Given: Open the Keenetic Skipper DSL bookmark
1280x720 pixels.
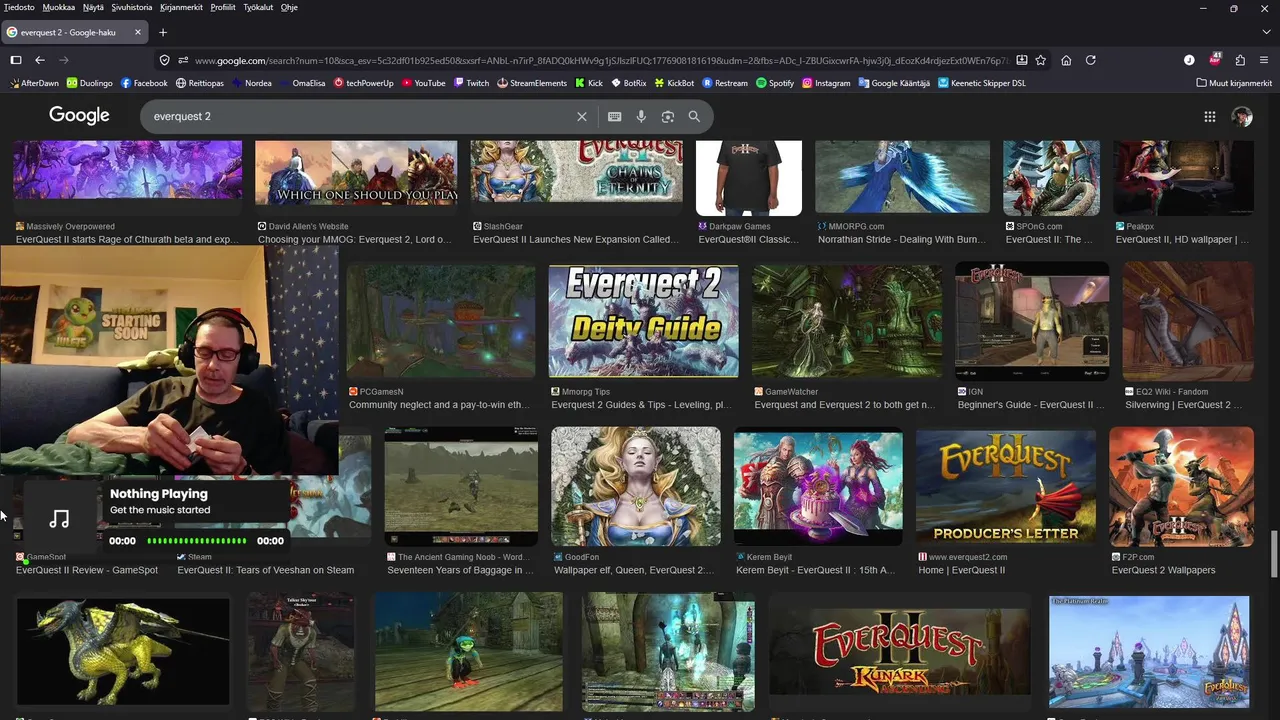Looking at the screenshot, I should coord(982,83).
